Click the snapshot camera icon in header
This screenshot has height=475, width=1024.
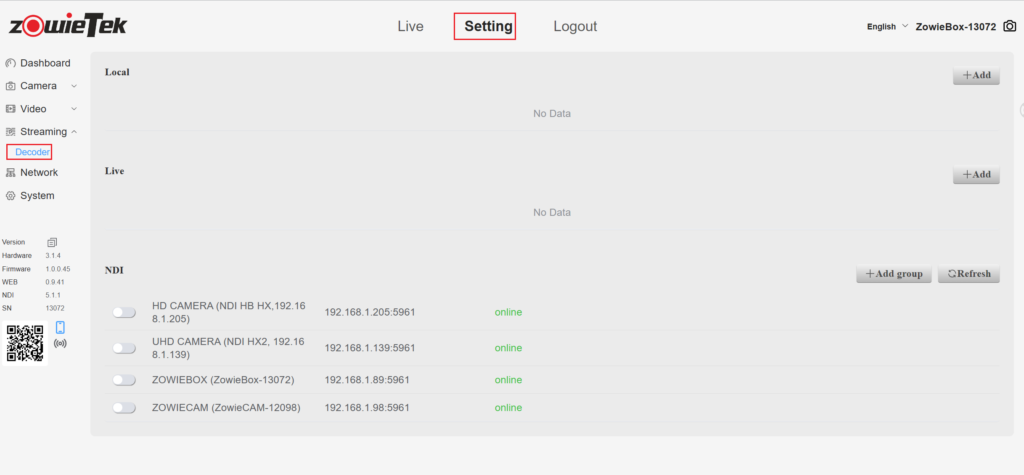[x=1010, y=27]
